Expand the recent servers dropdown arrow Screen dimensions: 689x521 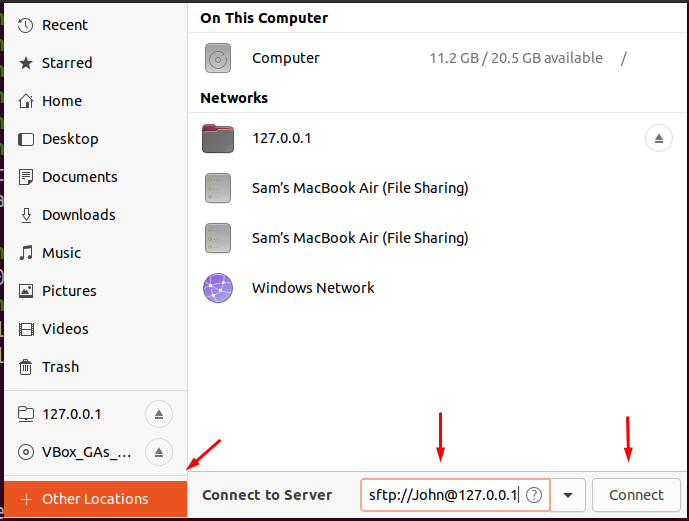(568, 495)
